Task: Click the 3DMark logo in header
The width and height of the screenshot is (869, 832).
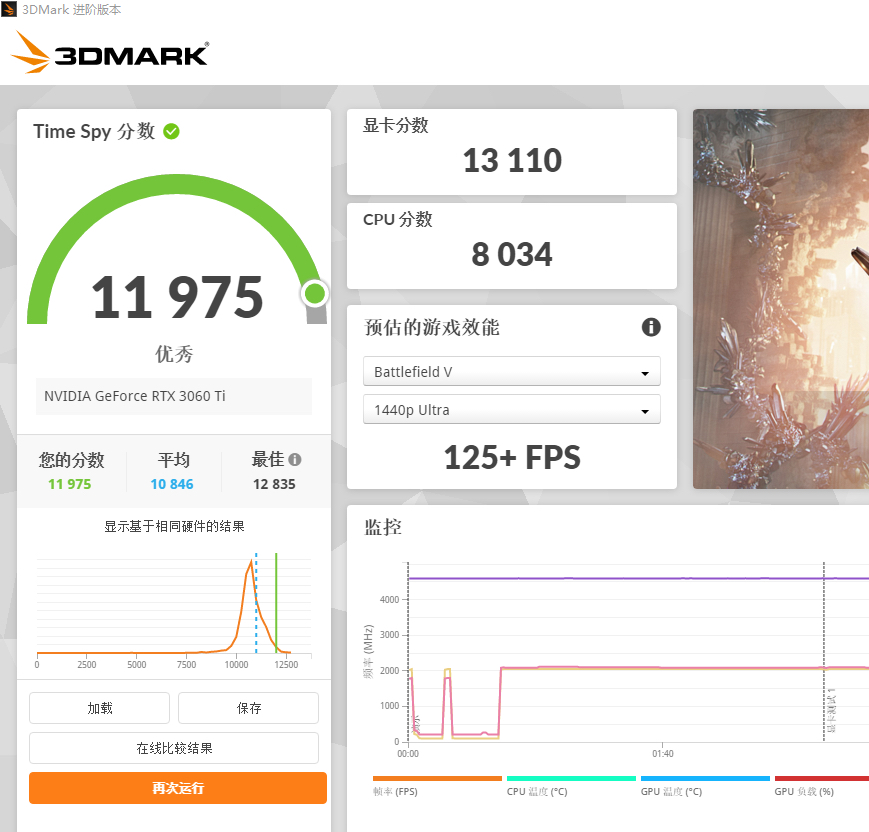Action: (x=110, y=52)
